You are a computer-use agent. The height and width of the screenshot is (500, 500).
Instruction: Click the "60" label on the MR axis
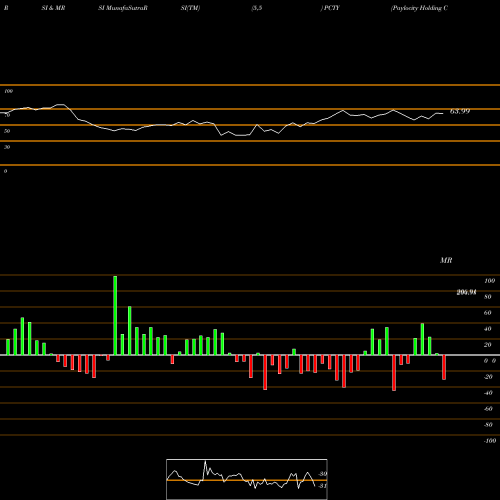coord(488,313)
